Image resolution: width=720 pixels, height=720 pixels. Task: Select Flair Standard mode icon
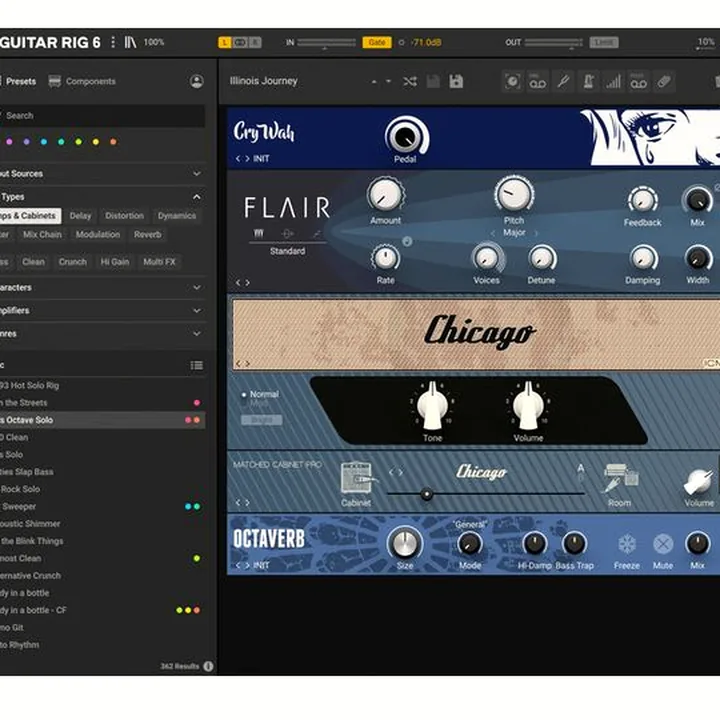pyautogui.click(x=259, y=233)
